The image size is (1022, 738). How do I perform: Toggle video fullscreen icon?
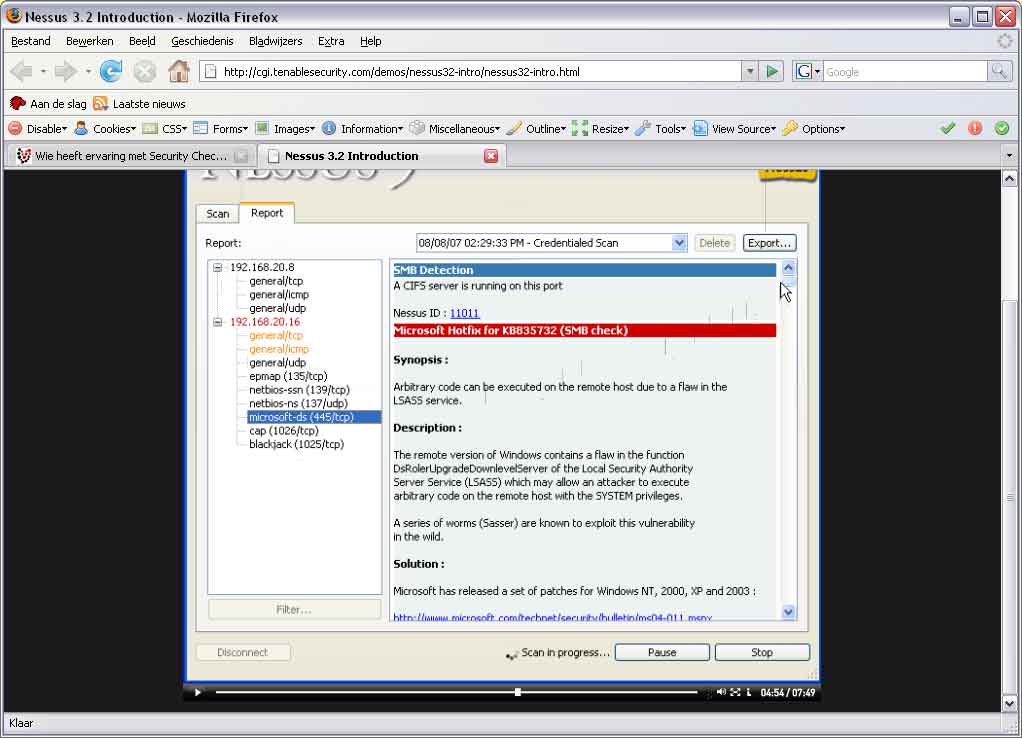735,692
